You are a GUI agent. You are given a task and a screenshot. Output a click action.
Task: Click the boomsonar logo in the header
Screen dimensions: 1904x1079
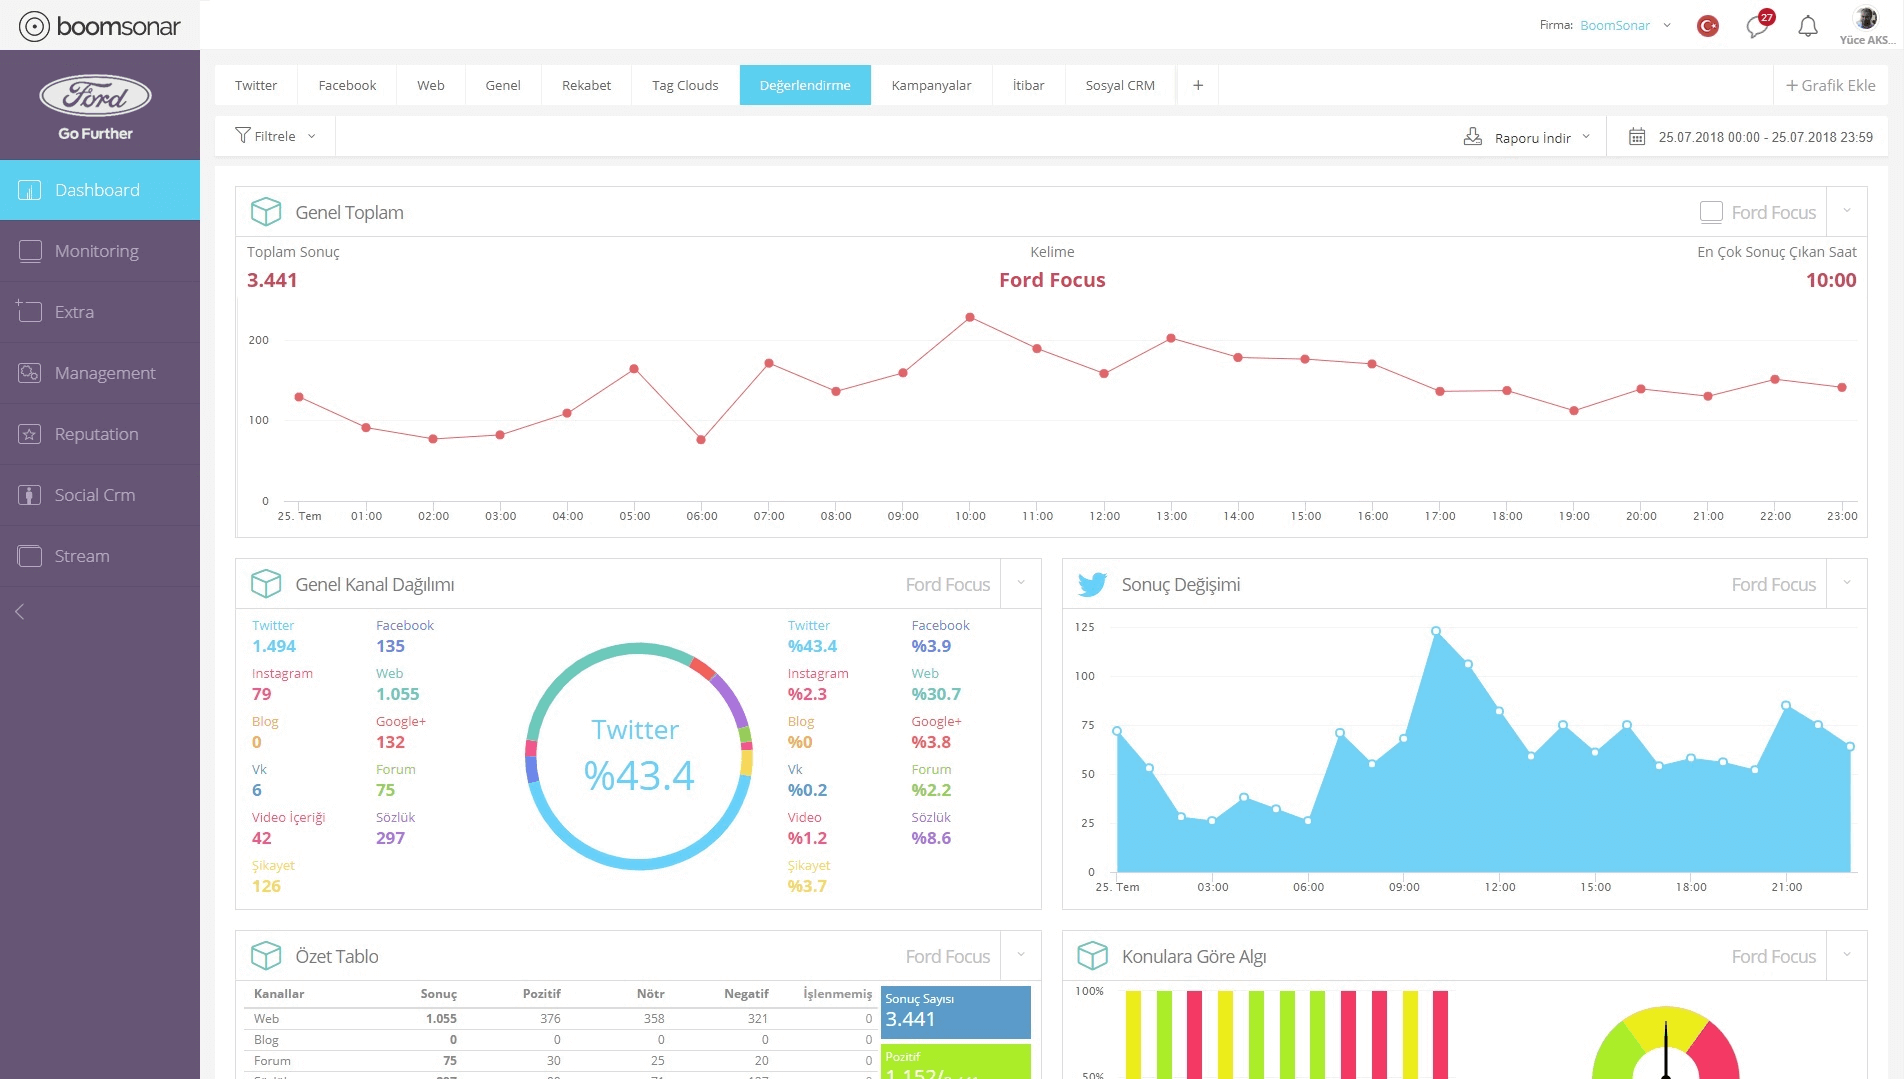[100, 26]
